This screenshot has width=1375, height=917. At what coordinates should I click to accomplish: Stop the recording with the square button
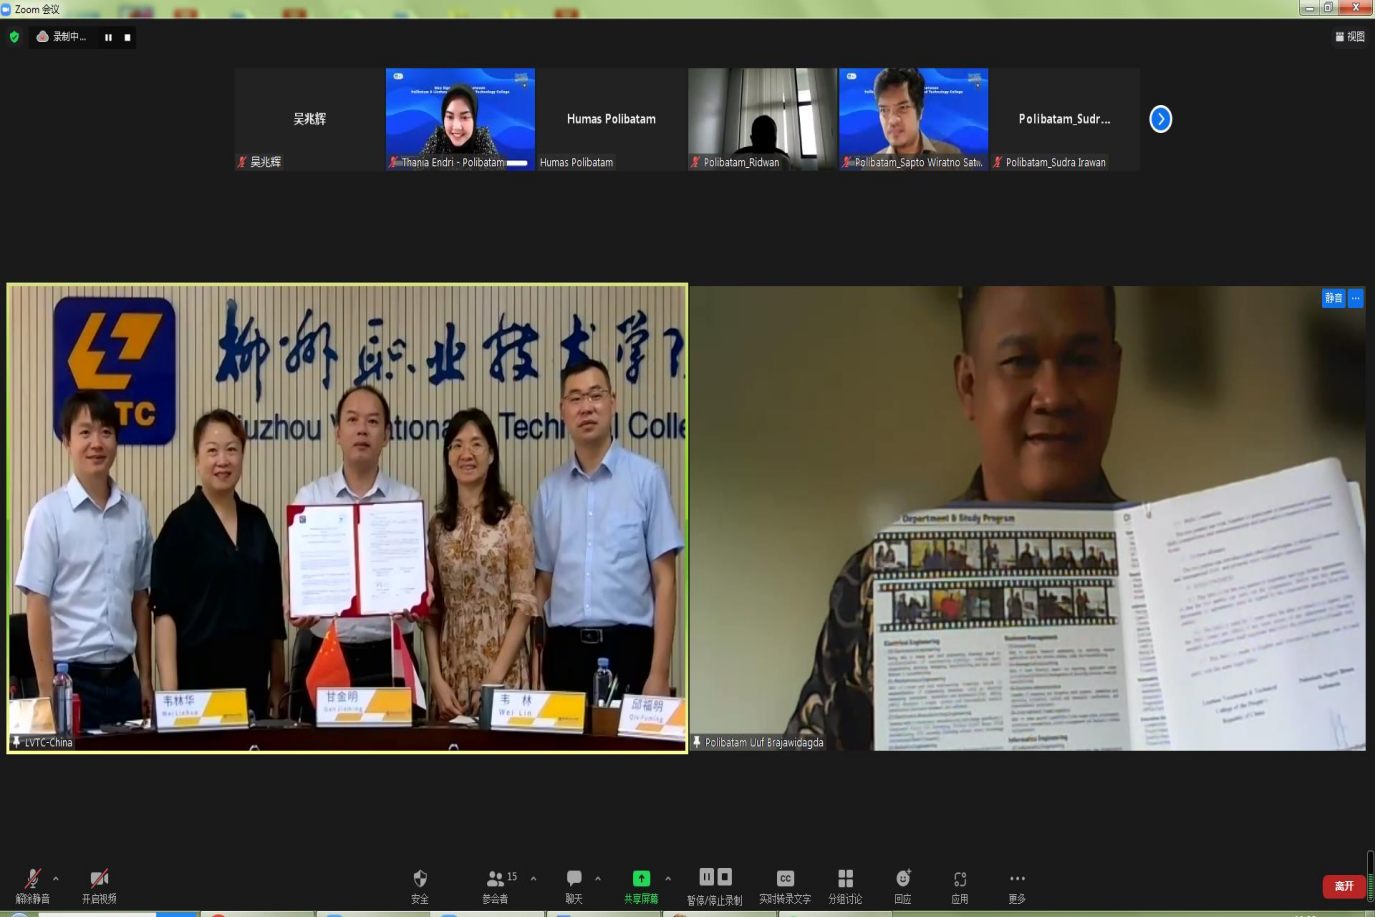[127, 37]
